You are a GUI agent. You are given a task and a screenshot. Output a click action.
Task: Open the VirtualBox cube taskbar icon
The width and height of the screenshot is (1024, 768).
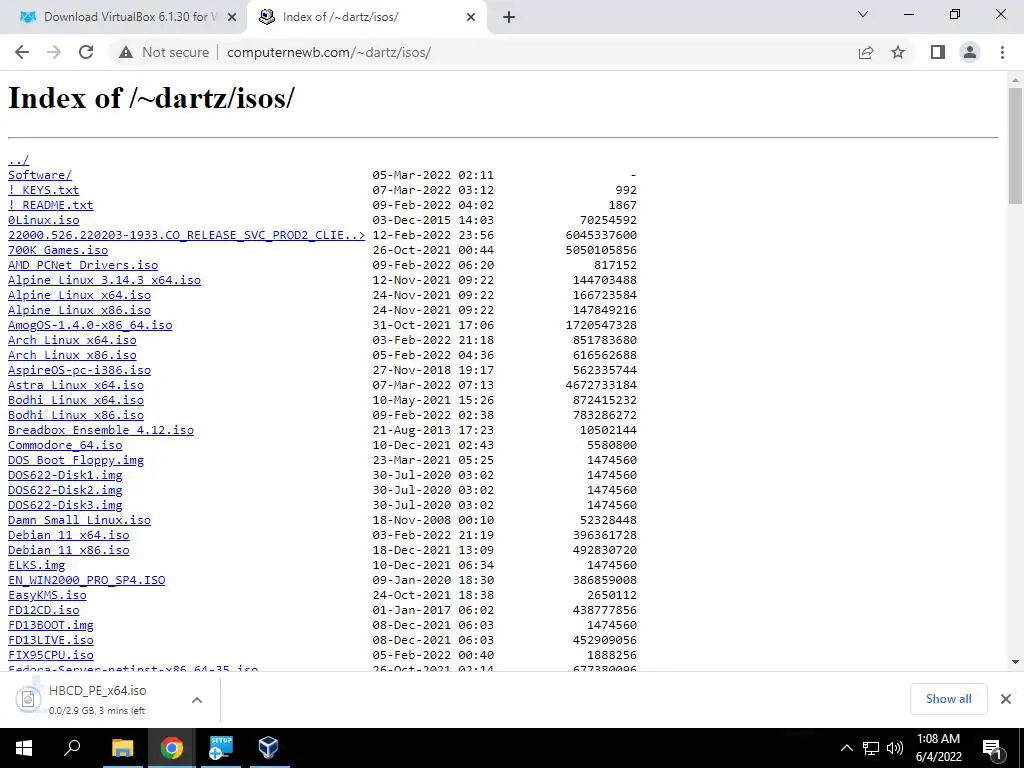pos(268,748)
